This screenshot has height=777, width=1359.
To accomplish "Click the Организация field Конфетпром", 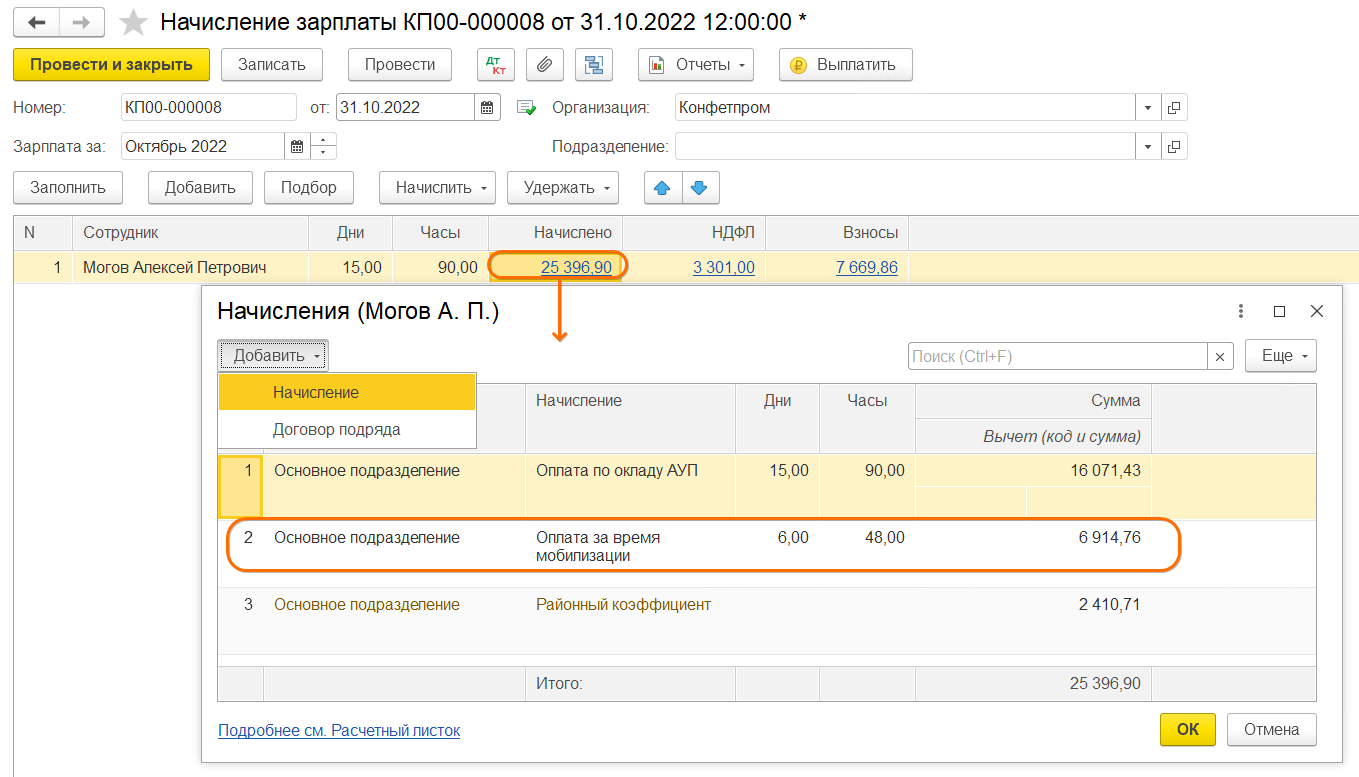I will [x=905, y=107].
